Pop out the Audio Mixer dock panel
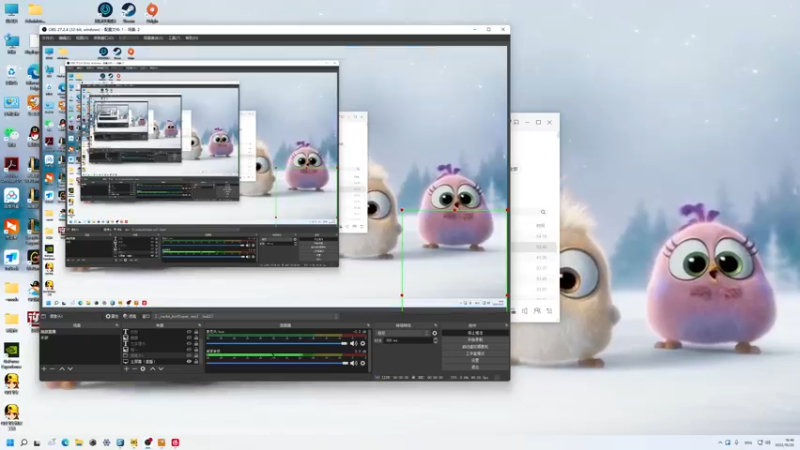This screenshot has height=450, width=800. pos(368,325)
